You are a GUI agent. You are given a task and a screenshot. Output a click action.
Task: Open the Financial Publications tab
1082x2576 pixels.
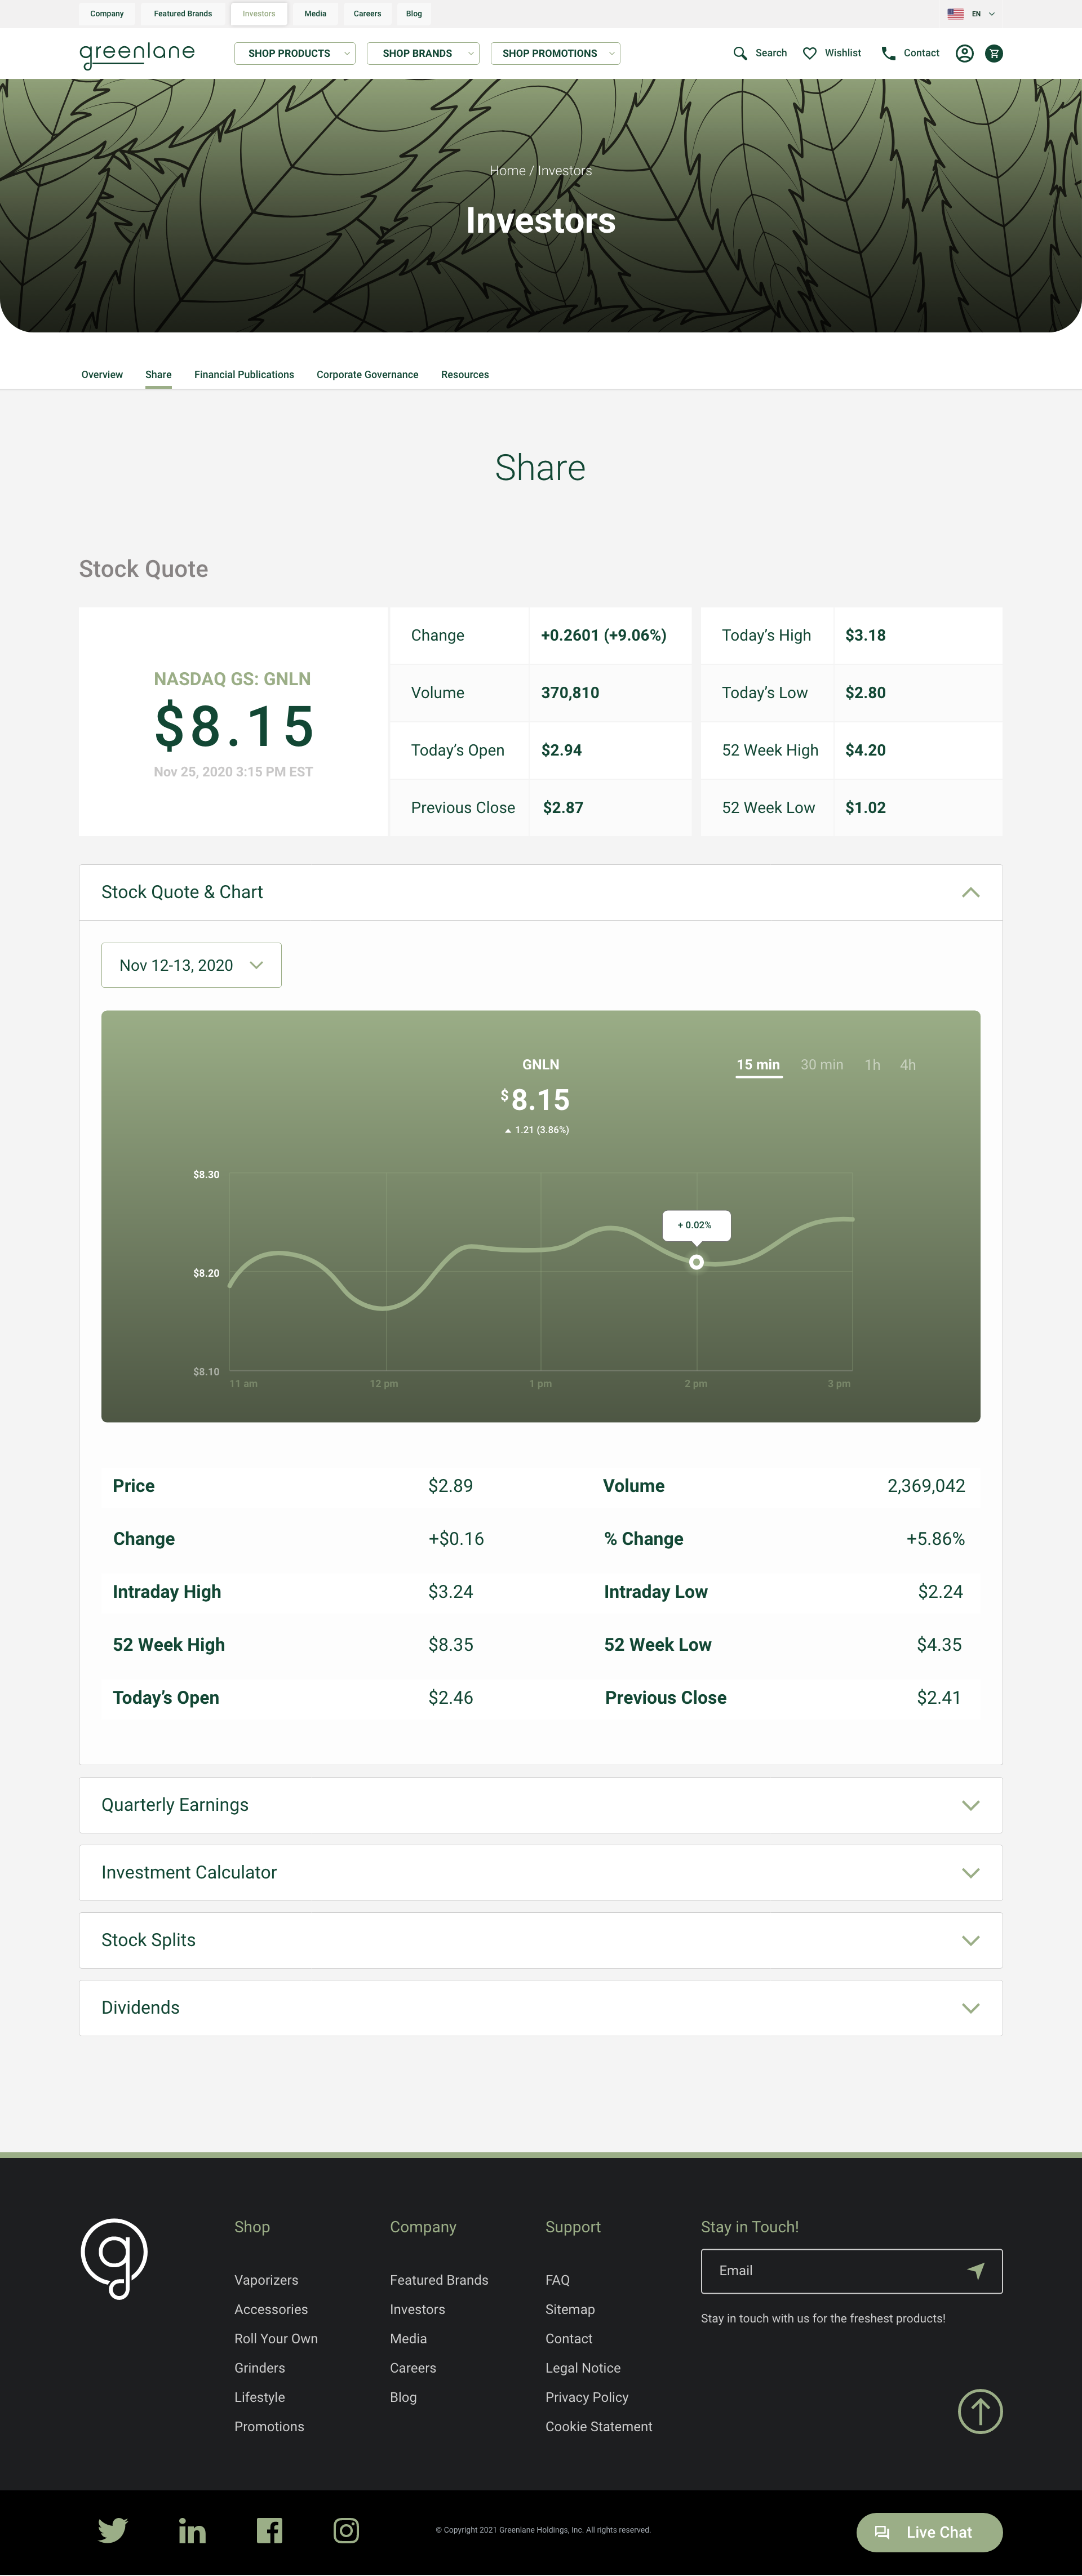[x=244, y=375]
